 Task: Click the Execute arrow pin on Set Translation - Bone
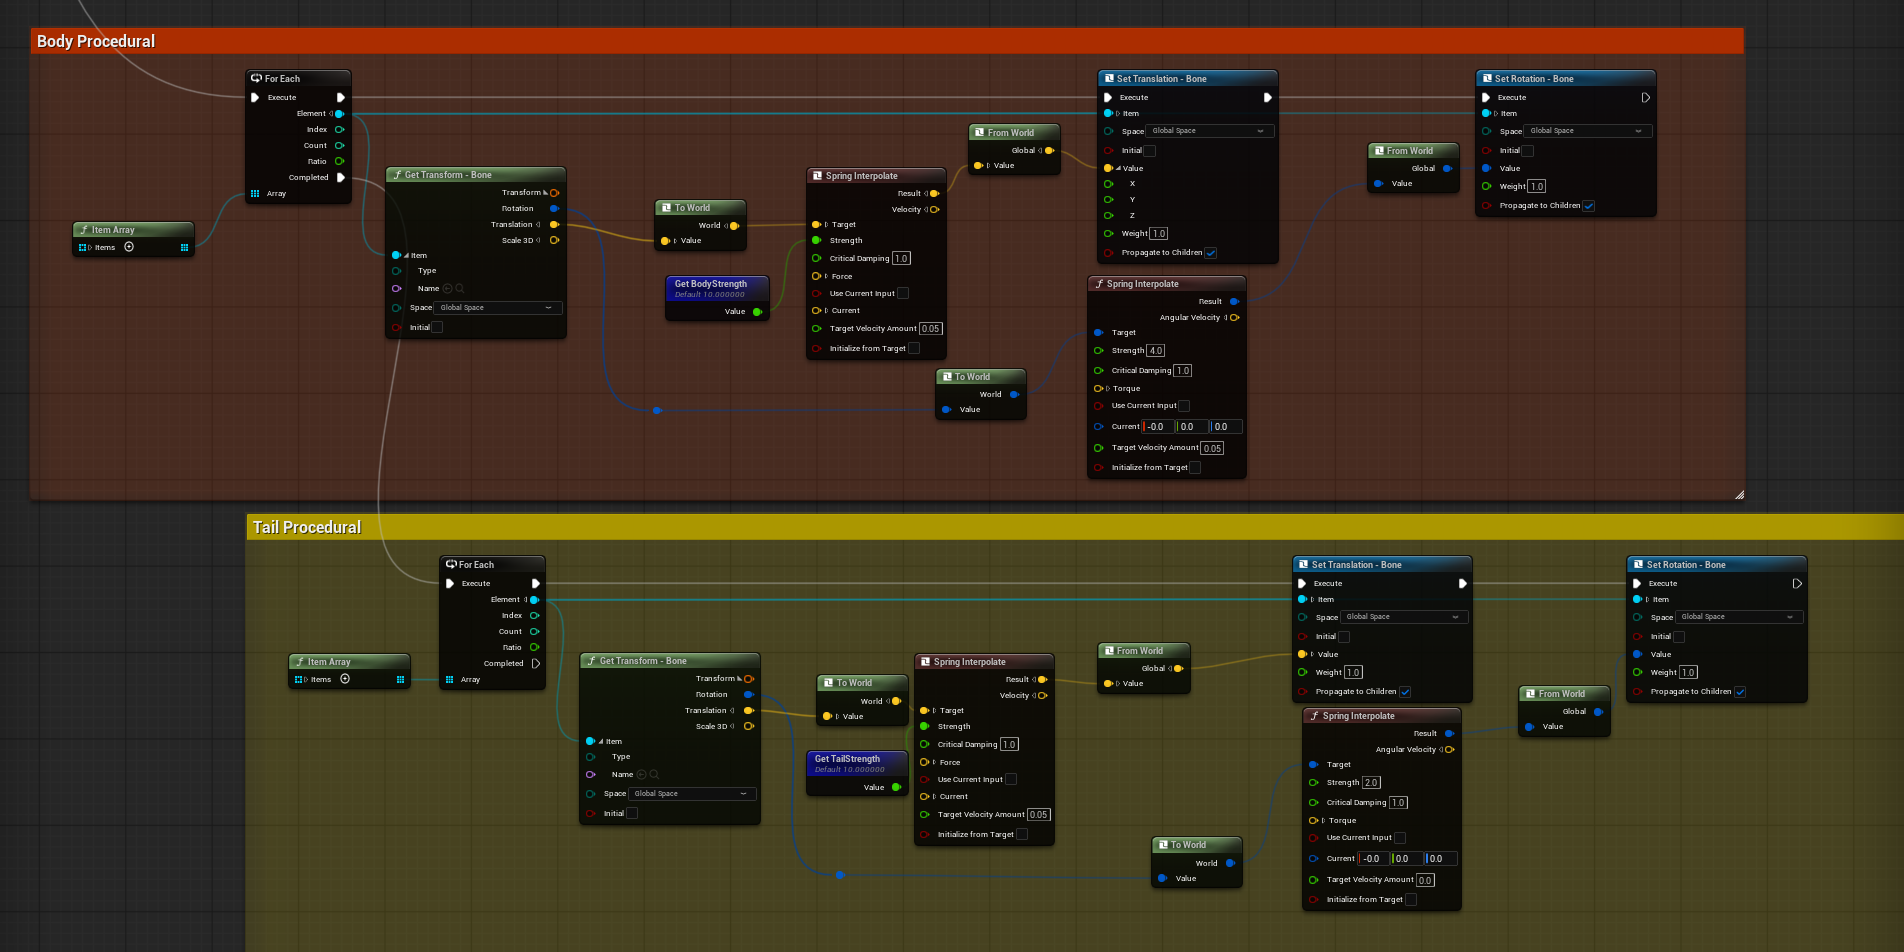(x=1108, y=97)
